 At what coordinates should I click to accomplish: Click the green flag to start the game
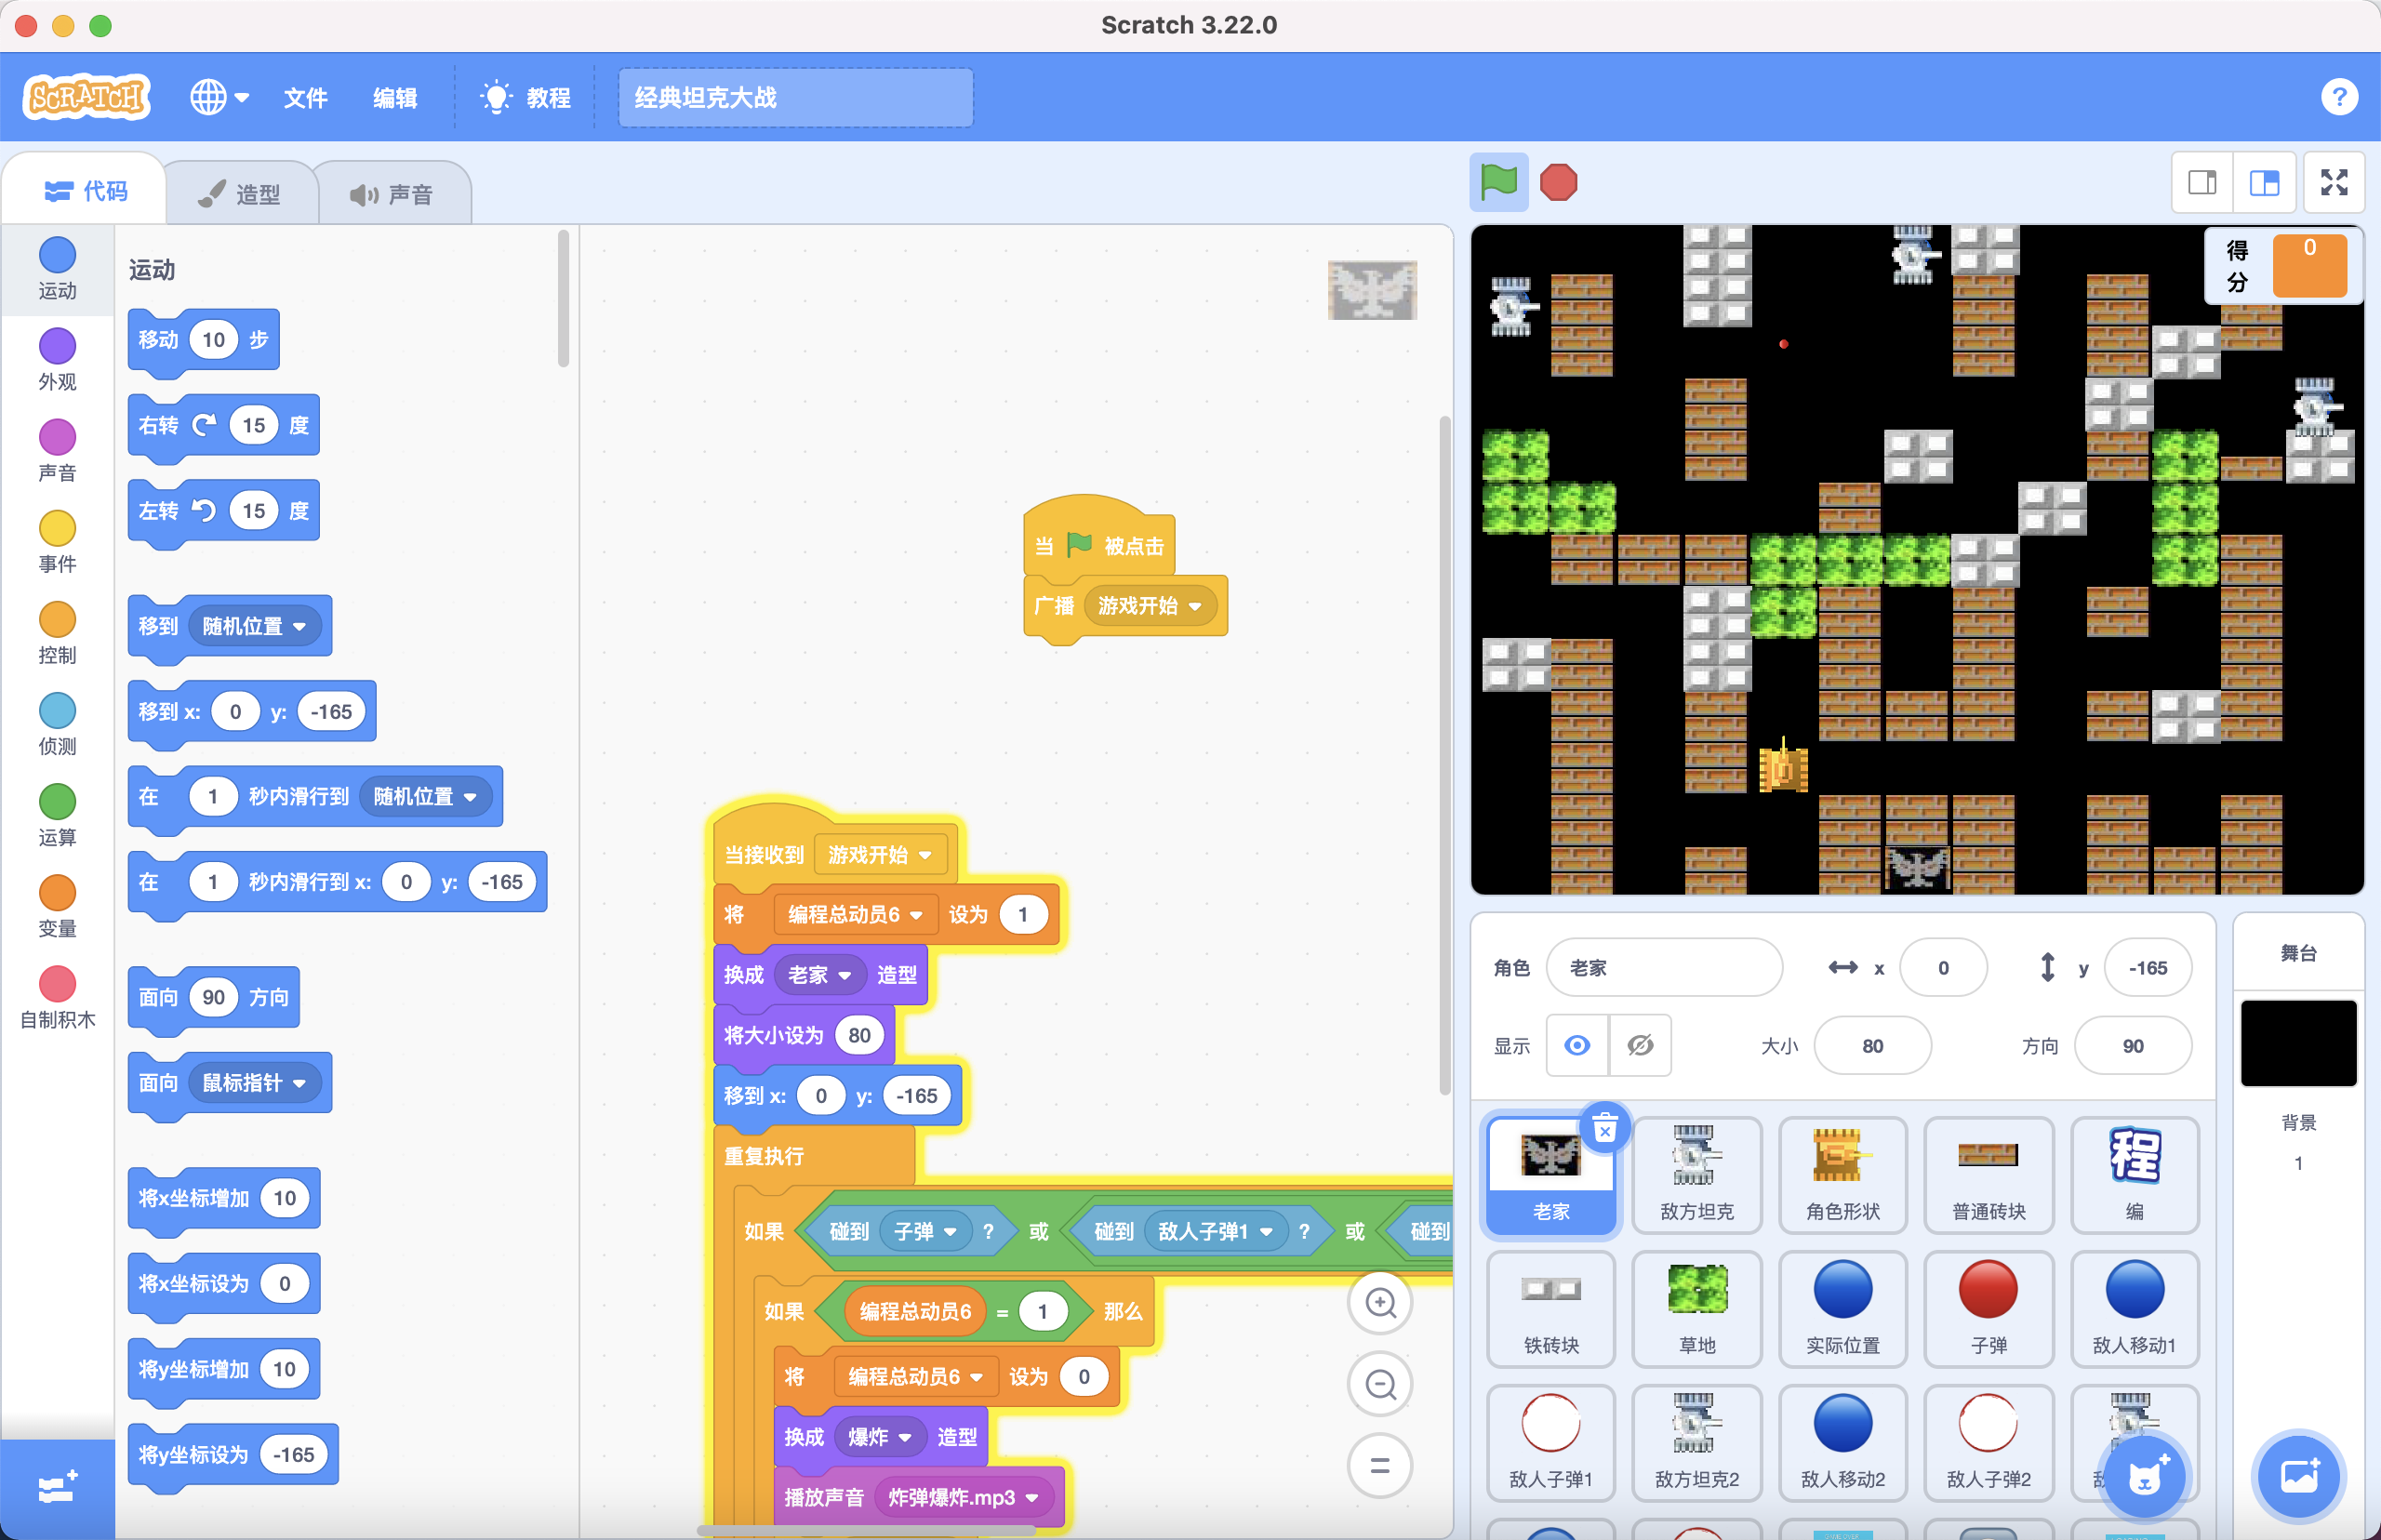pyautogui.click(x=1498, y=182)
